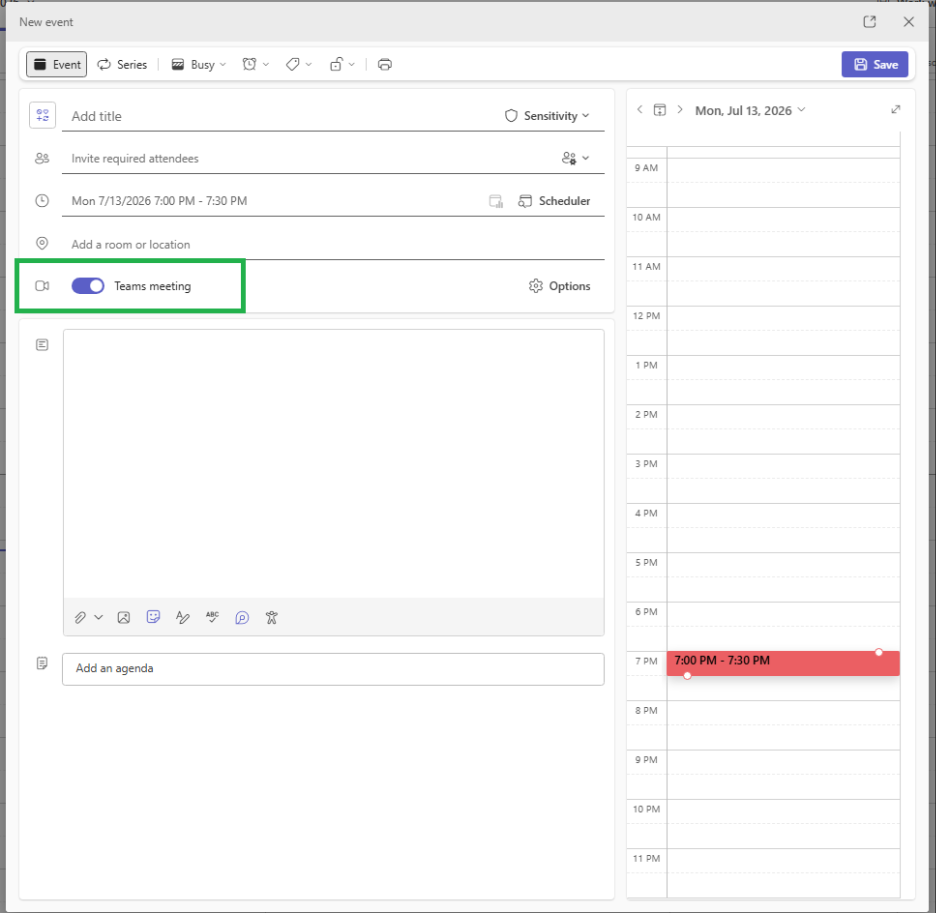This screenshot has height=913, width=936.
Task: Click the print icon in toolbar
Action: pyautogui.click(x=385, y=64)
